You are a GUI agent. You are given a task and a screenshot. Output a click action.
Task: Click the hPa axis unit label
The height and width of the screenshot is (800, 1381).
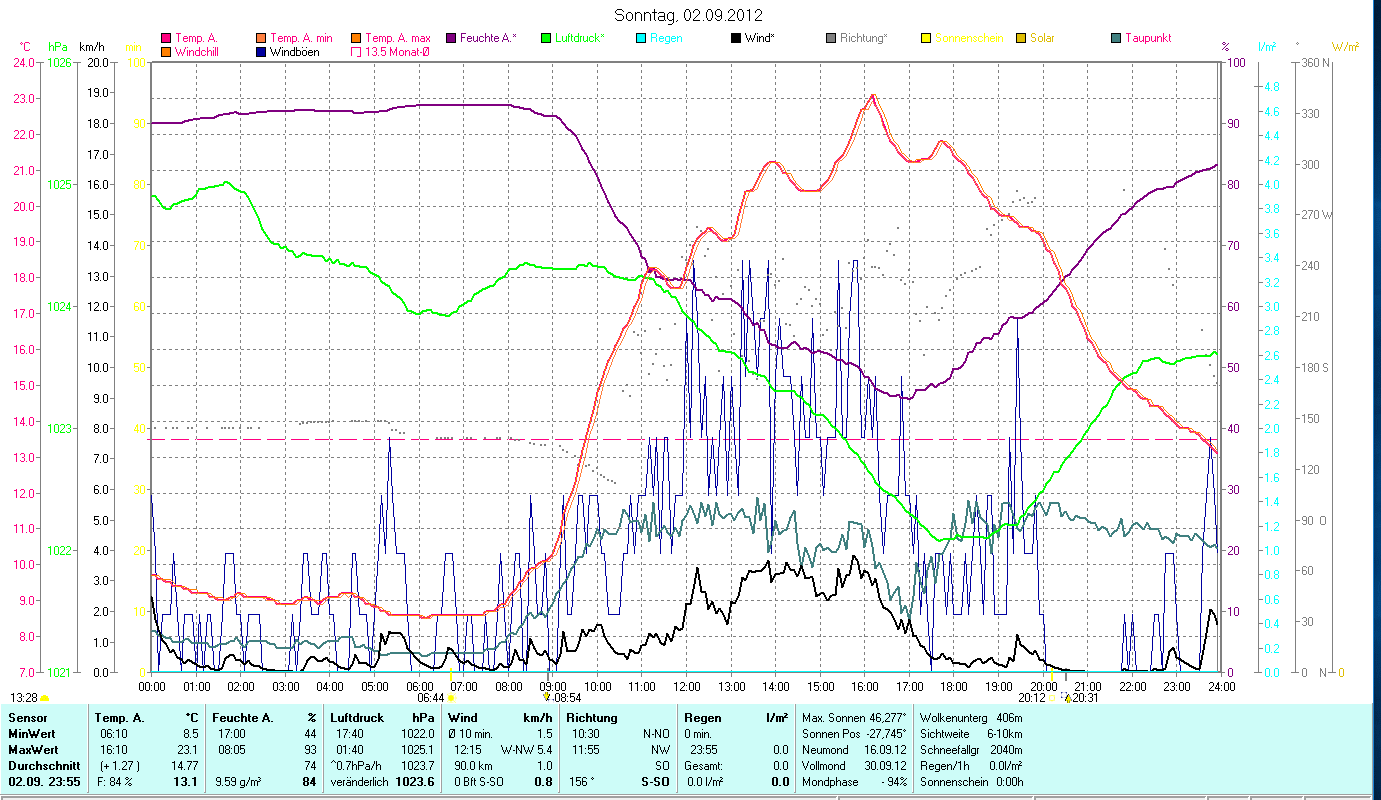pyautogui.click(x=58, y=47)
